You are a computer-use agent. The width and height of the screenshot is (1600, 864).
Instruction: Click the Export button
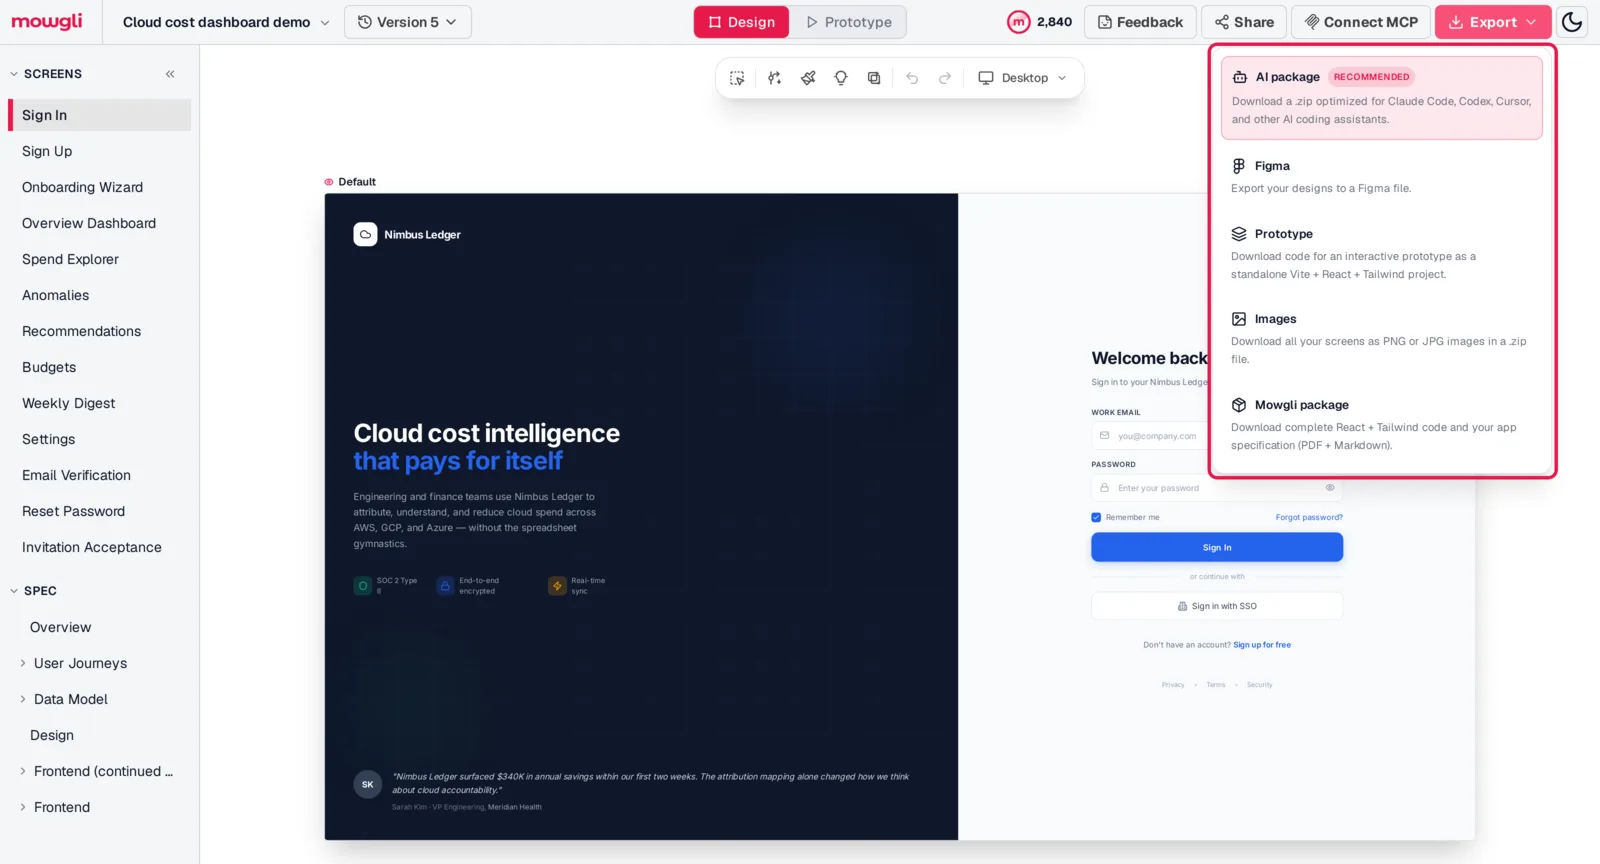(1493, 22)
